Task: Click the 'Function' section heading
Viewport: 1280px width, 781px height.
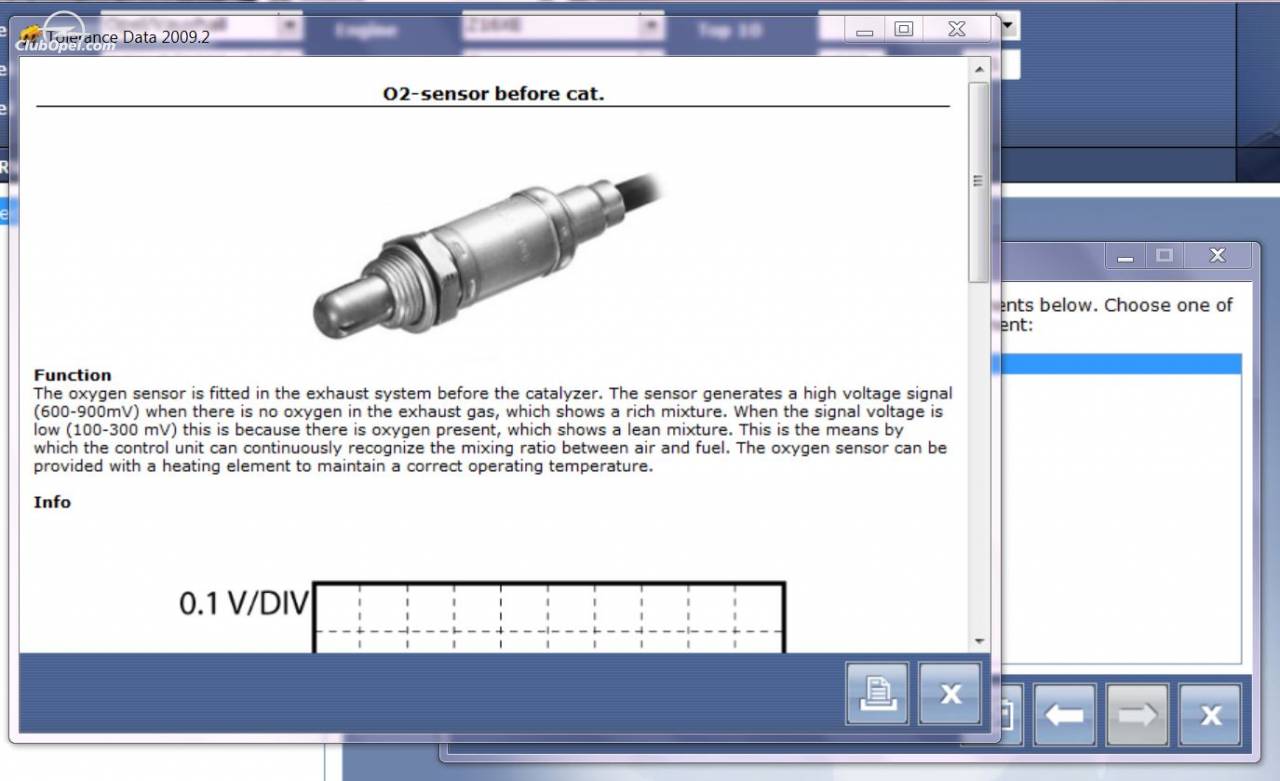Action: [x=73, y=375]
